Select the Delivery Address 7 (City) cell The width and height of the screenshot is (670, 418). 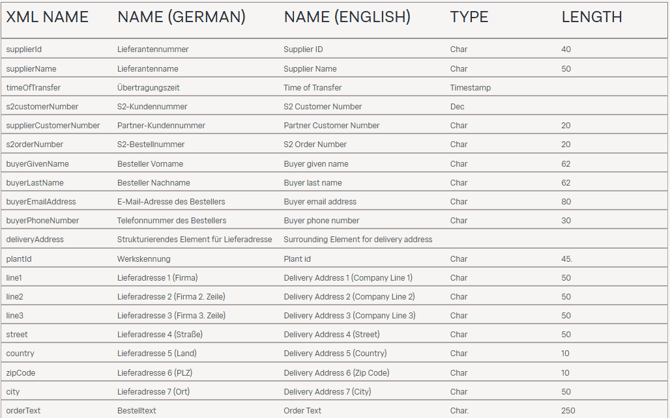(327, 392)
